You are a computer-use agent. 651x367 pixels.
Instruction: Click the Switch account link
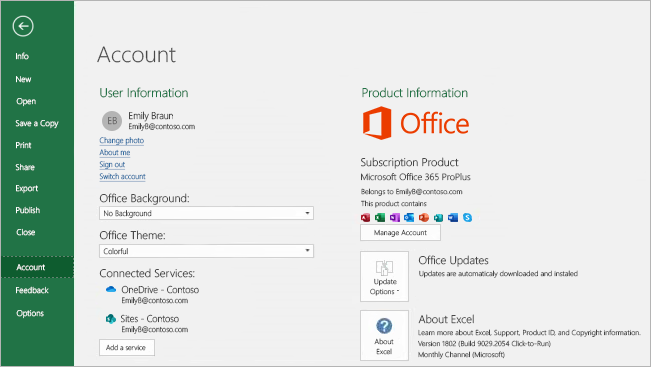pyautogui.click(x=122, y=176)
